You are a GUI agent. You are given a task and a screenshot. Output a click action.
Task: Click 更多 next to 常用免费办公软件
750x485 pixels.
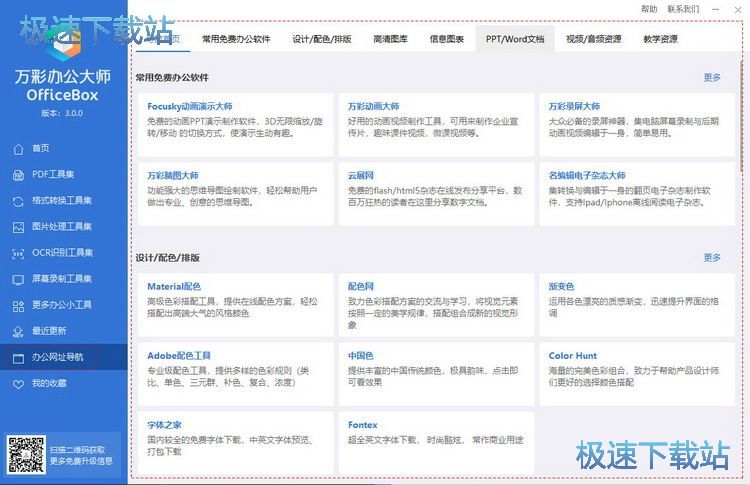point(712,77)
